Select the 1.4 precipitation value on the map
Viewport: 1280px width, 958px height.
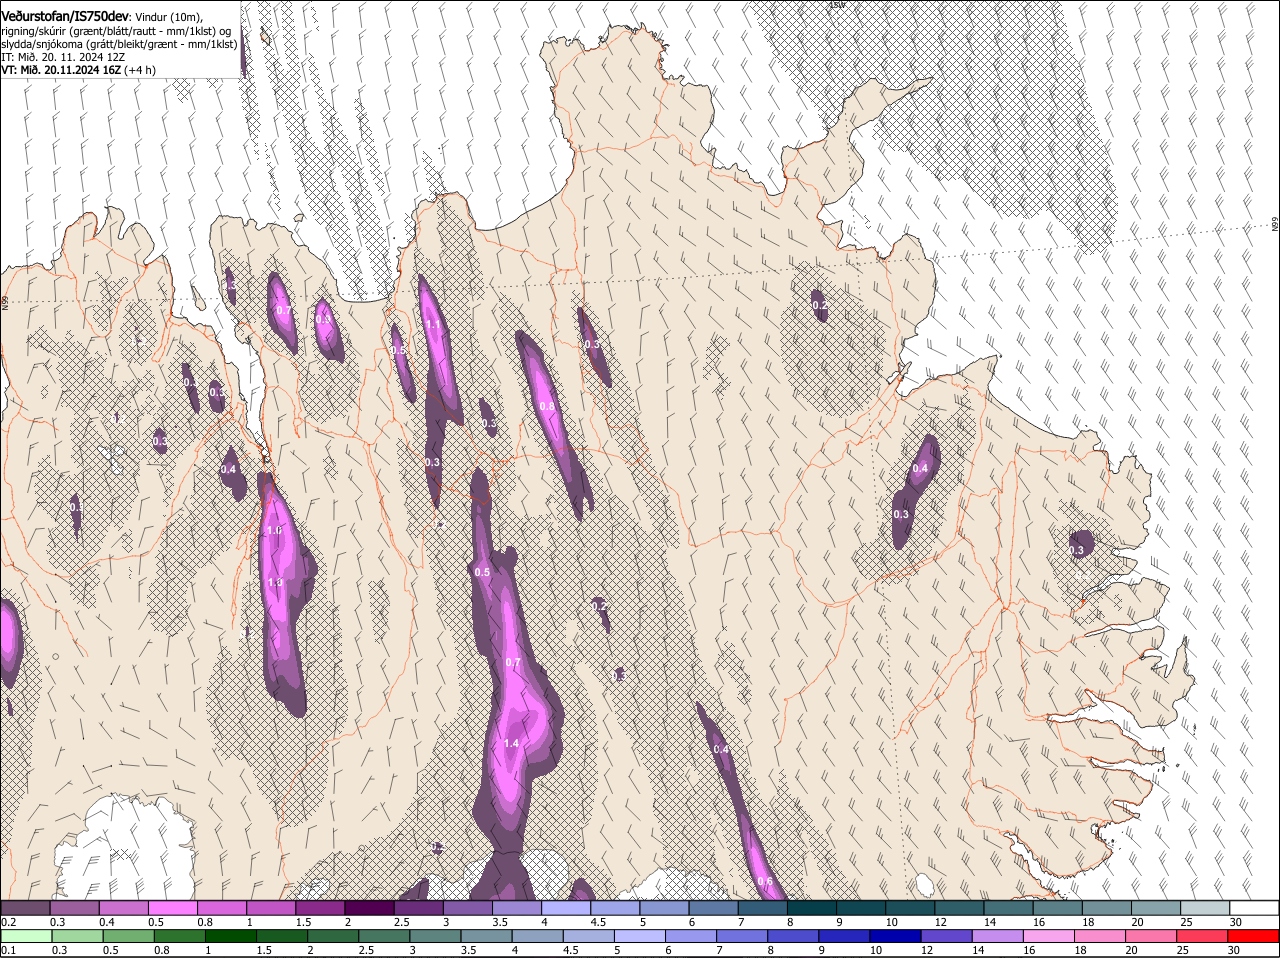(512, 743)
